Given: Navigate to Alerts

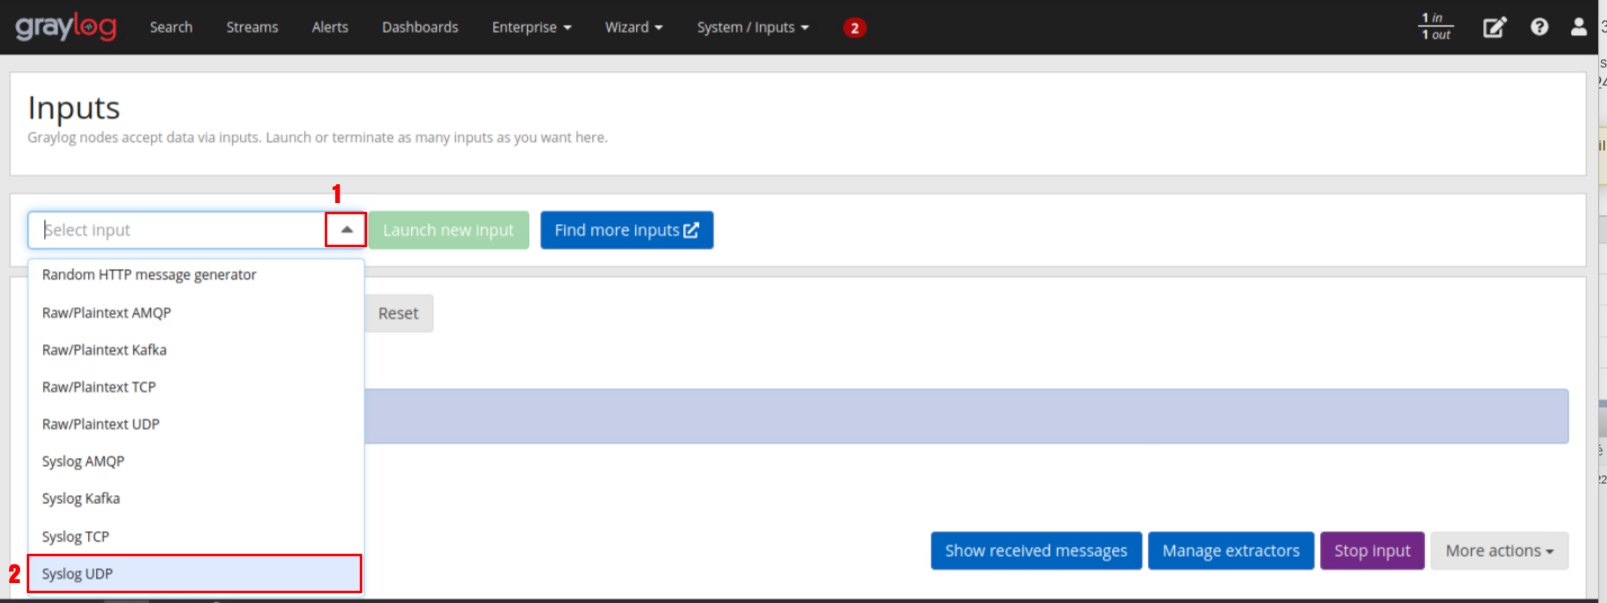Looking at the screenshot, I should coord(330,27).
